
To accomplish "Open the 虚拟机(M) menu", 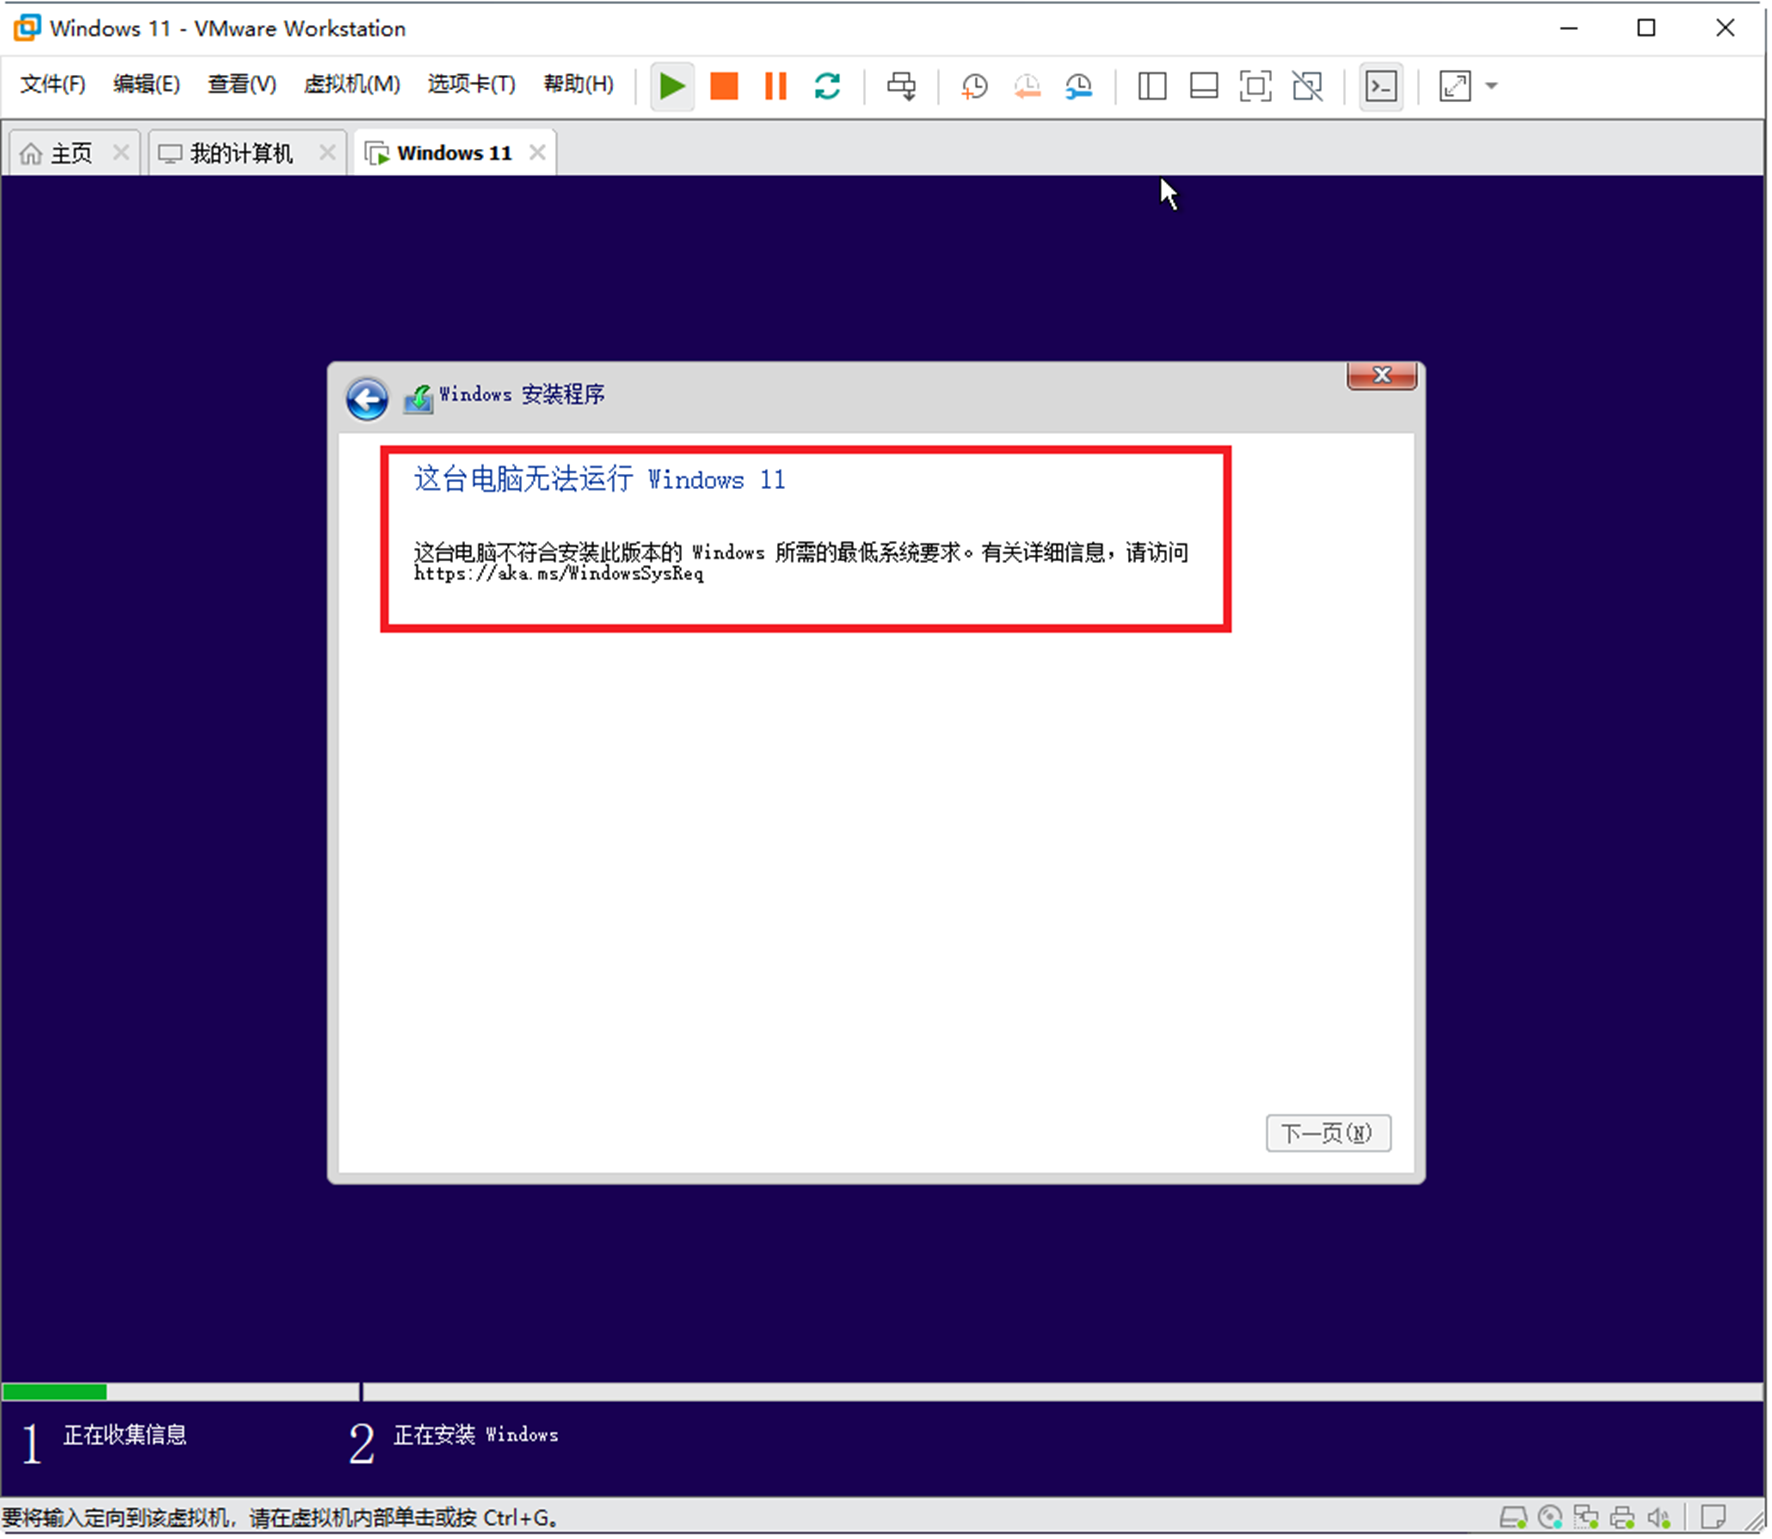I will [x=351, y=85].
